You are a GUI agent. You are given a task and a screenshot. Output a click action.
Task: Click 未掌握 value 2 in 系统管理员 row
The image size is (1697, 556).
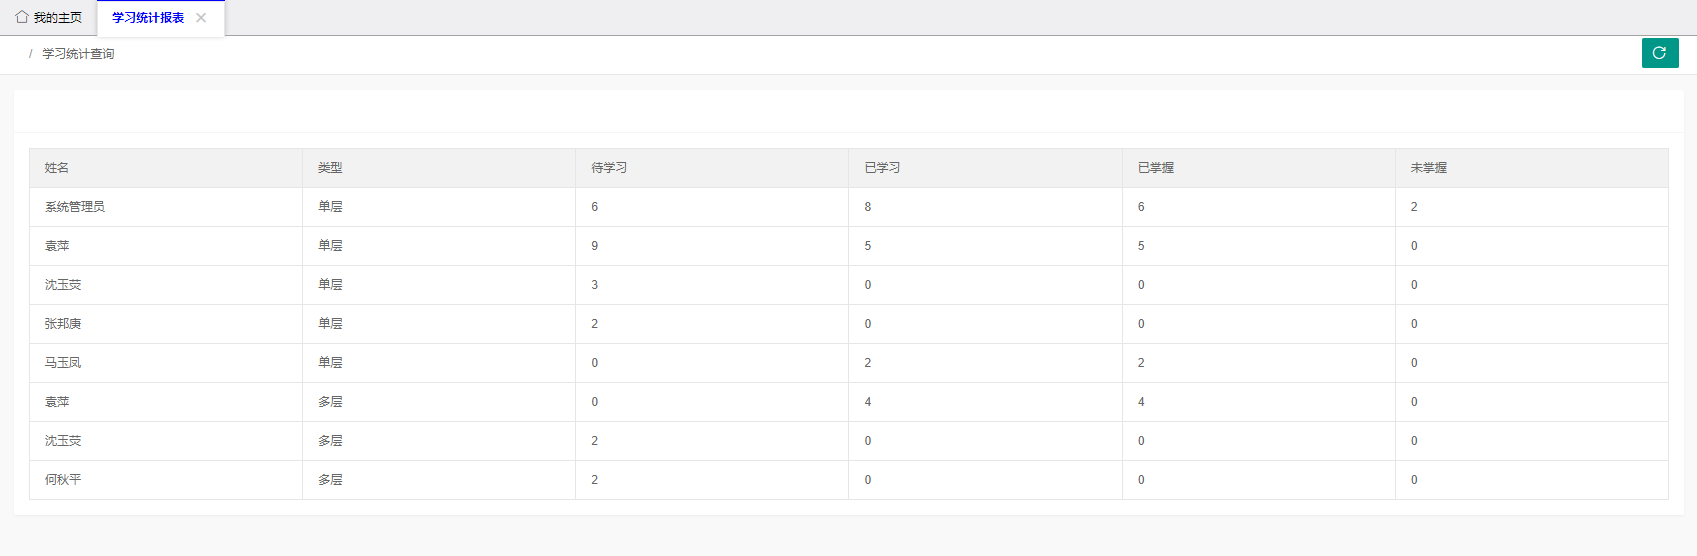pyautogui.click(x=1414, y=207)
